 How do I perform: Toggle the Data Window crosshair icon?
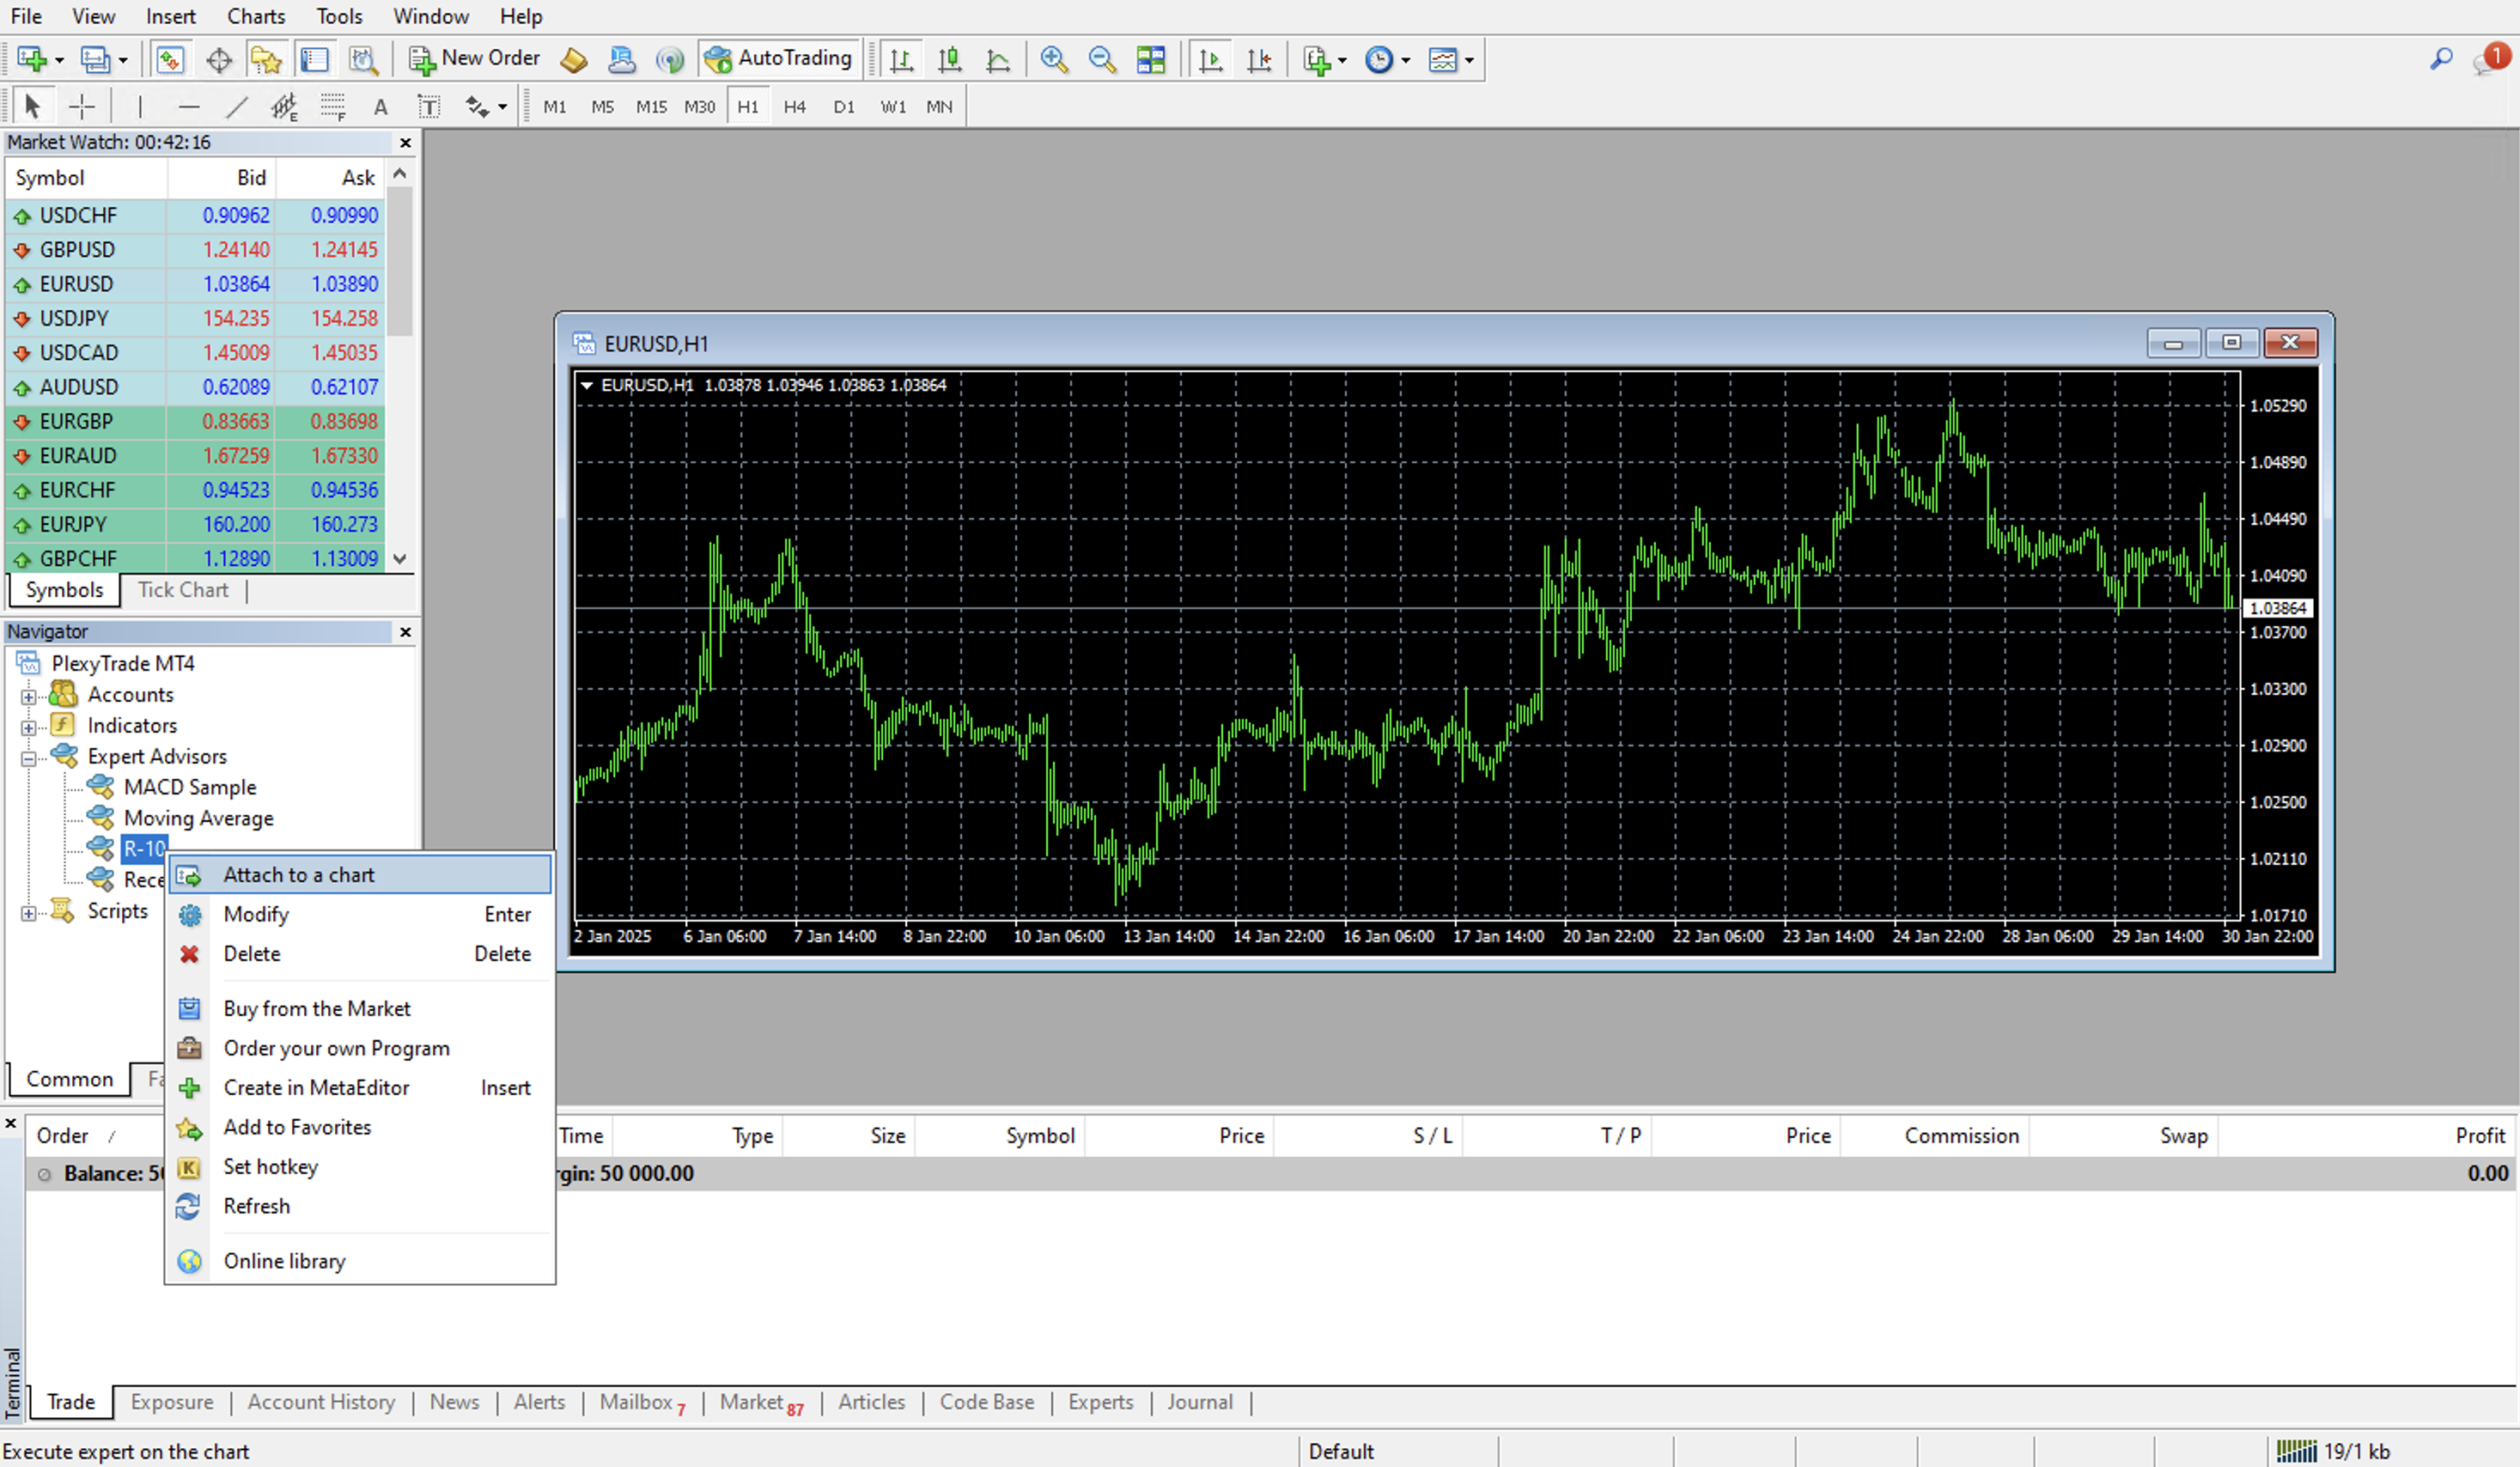pos(219,60)
